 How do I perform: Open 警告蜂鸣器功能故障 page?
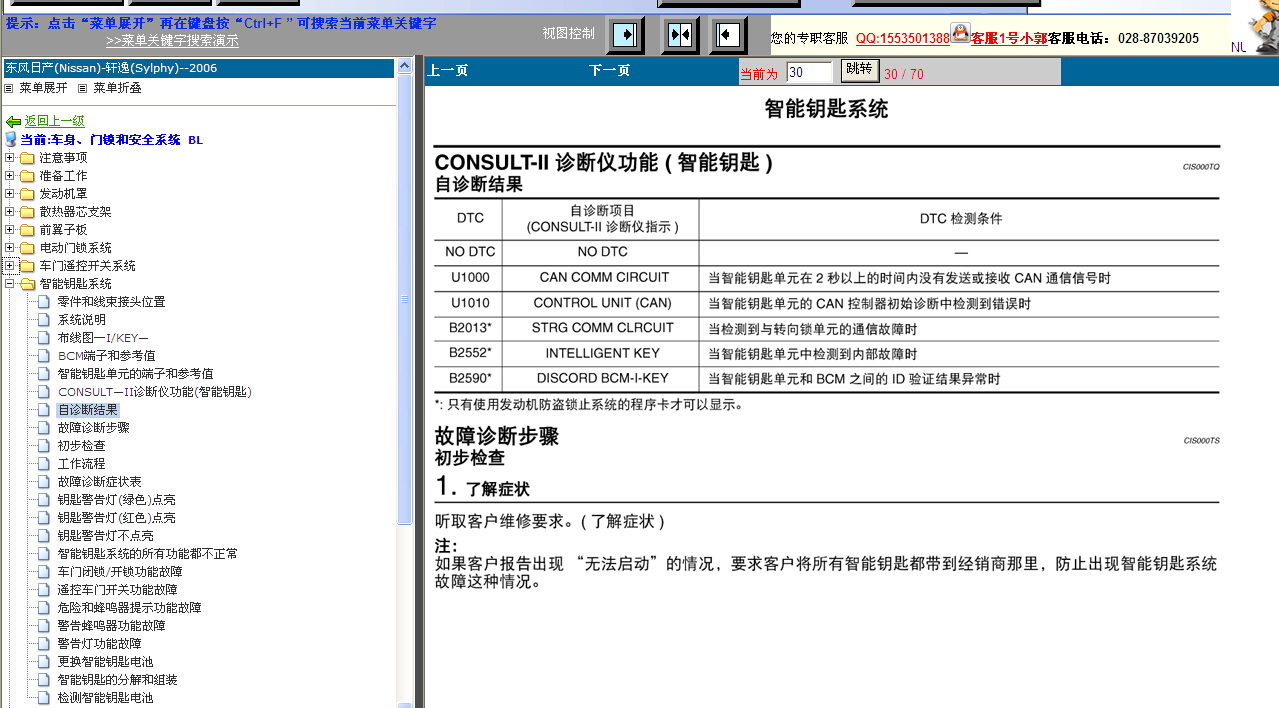click(111, 626)
